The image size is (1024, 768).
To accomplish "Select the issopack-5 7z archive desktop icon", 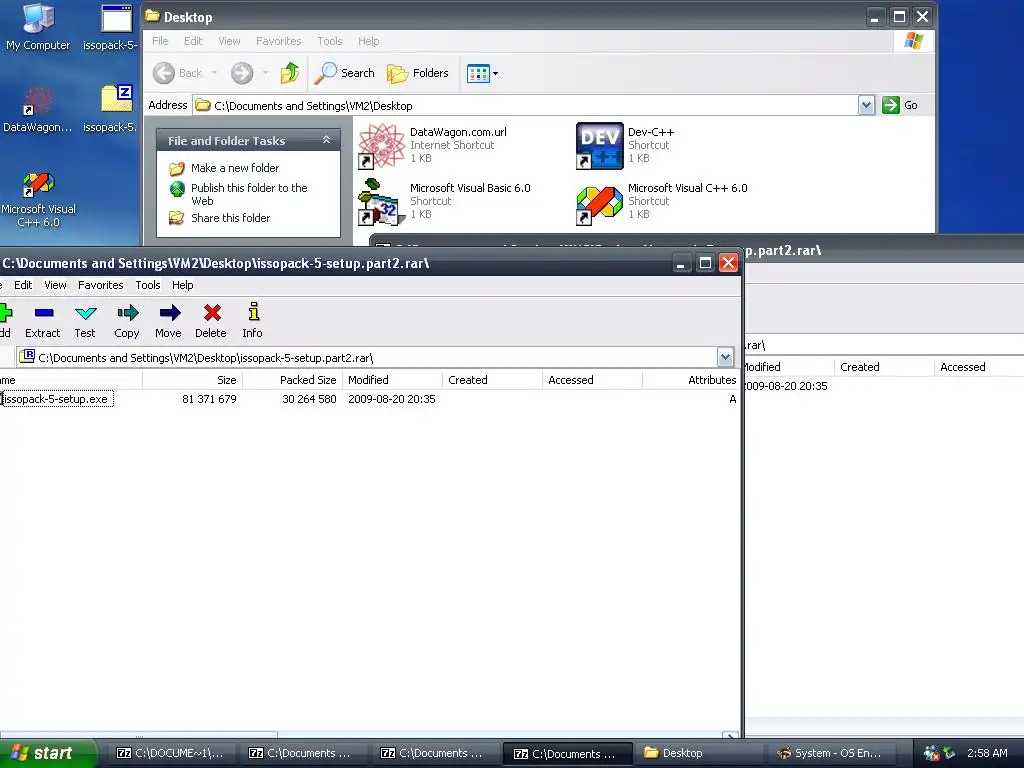I will 116,108.
